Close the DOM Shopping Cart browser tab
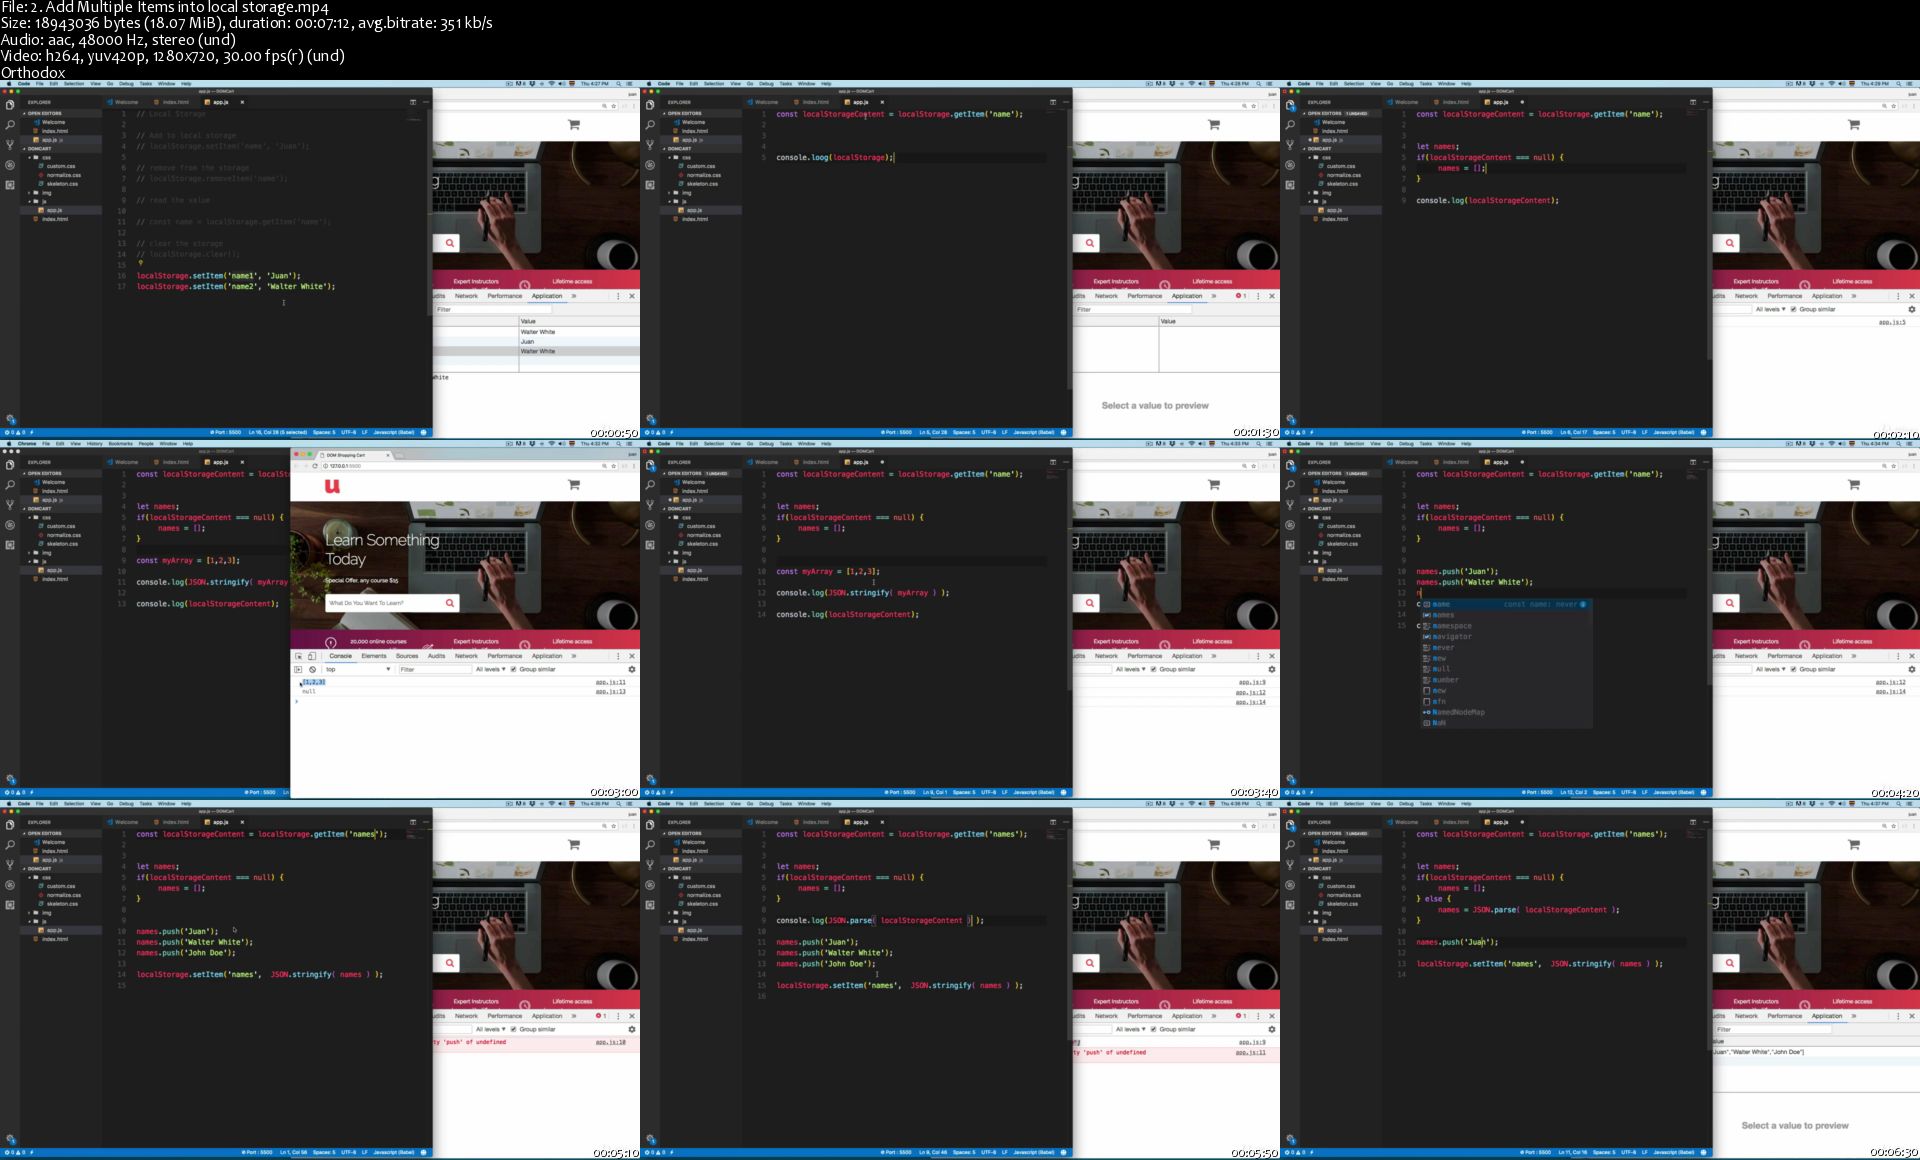 [x=389, y=455]
